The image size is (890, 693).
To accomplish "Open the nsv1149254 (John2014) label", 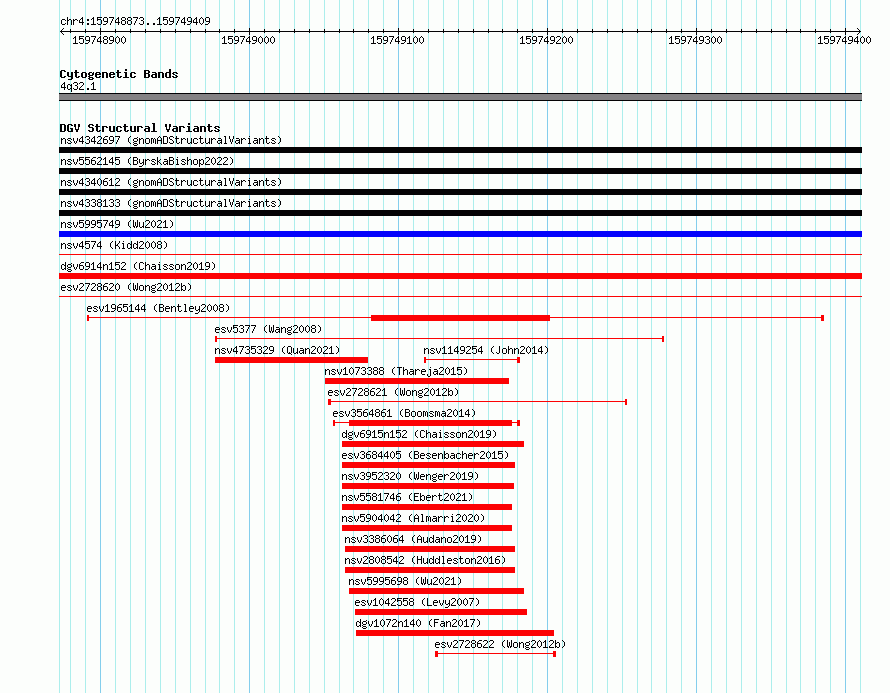I will [486, 350].
